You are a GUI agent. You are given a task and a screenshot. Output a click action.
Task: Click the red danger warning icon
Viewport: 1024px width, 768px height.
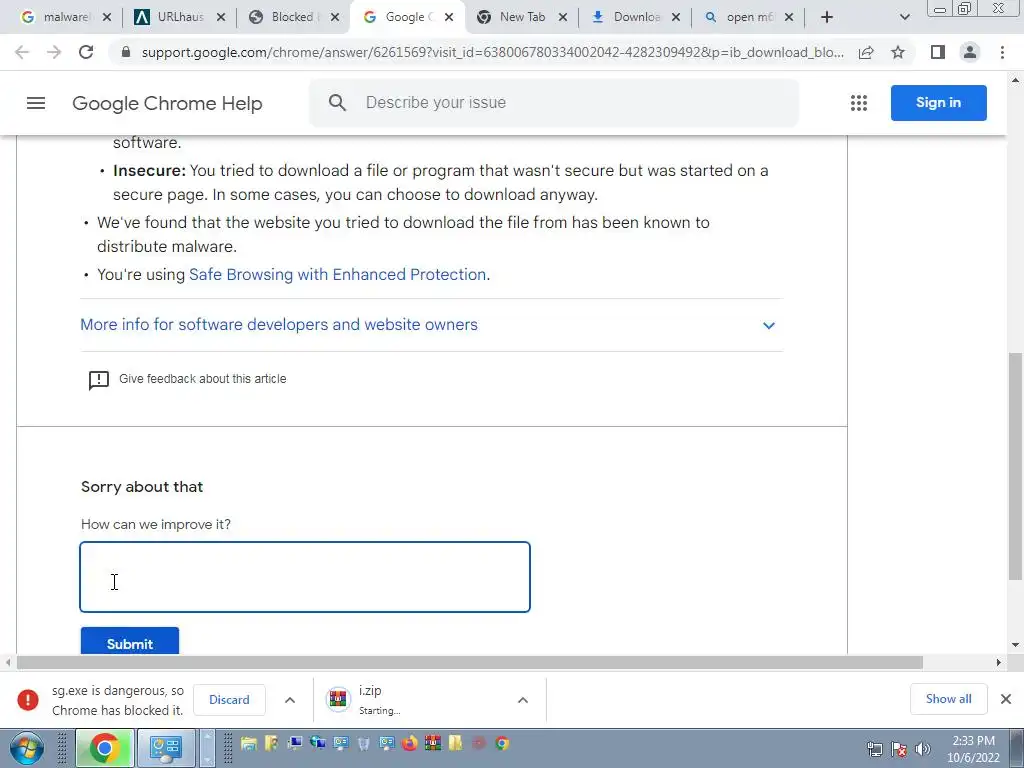coord(28,700)
